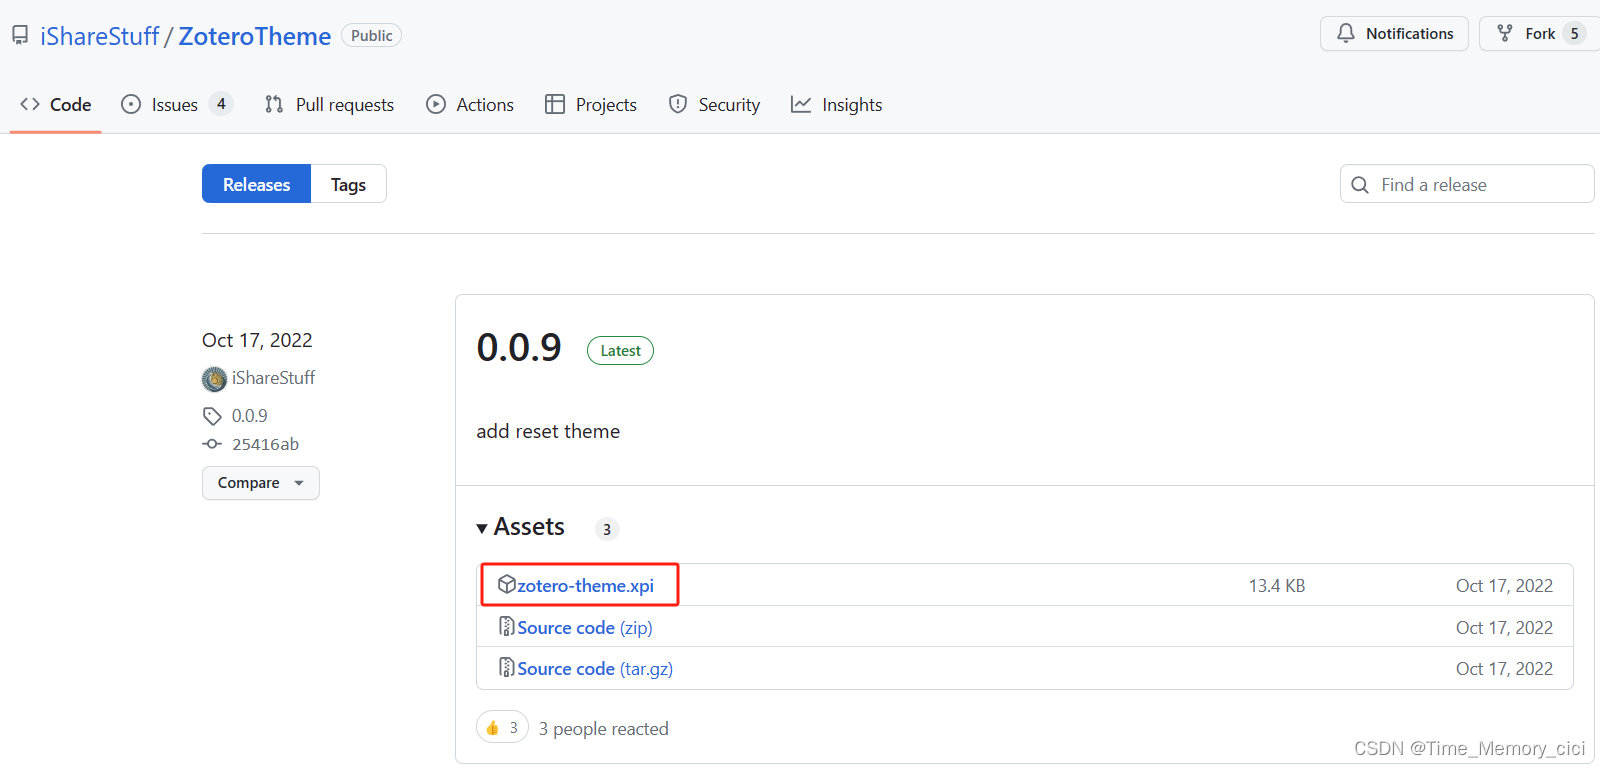Select the Releases button
Image resolution: width=1600 pixels, height=768 pixels.
pyautogui.click(x=257, y=184)
